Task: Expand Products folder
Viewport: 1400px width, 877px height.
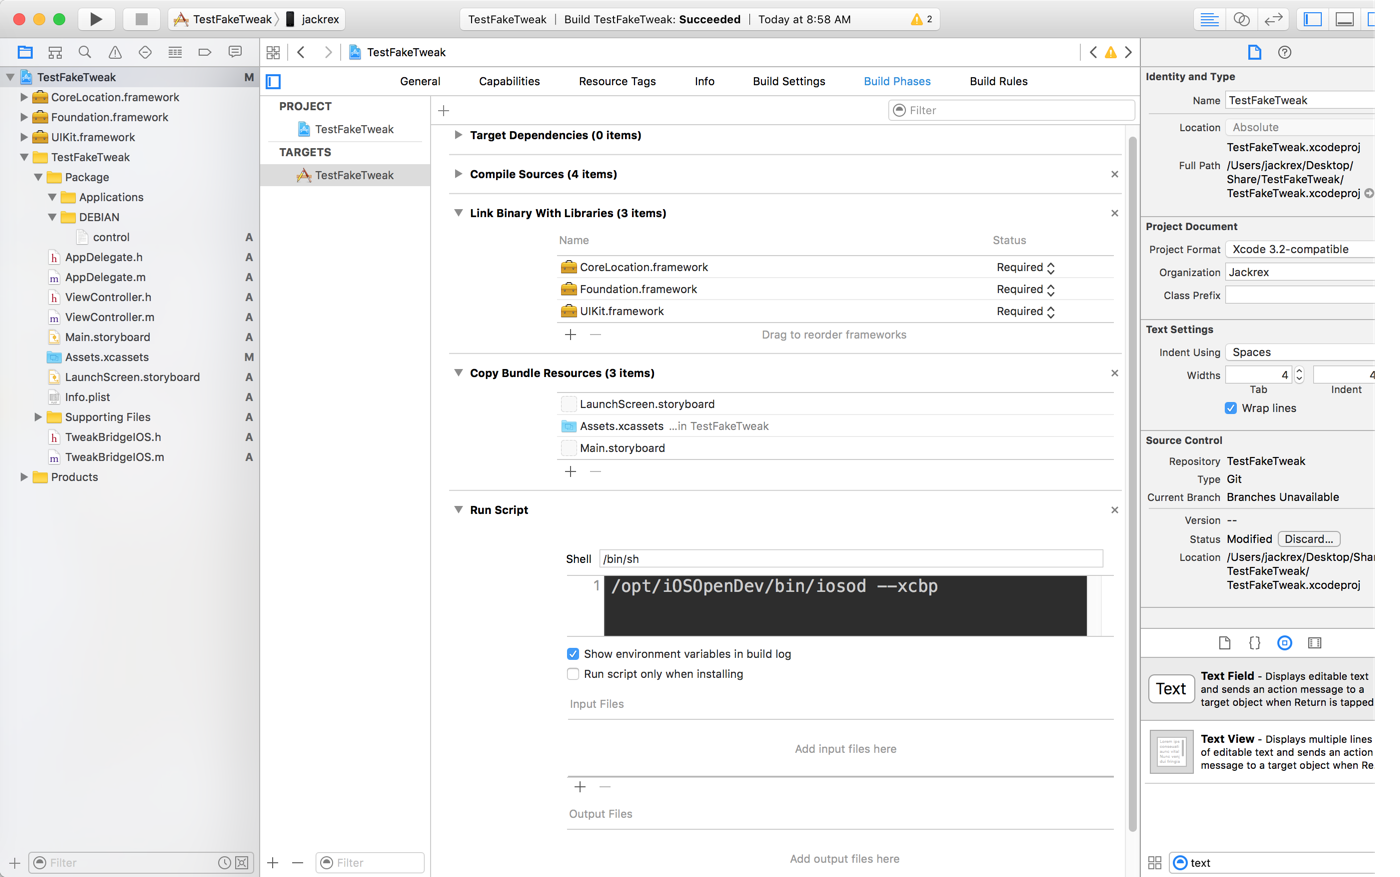Action: tap(24, 477)
